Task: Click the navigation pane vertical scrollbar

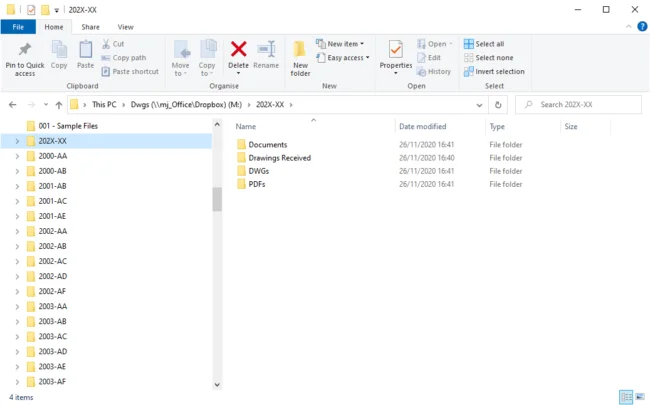Action: (217, 198)
